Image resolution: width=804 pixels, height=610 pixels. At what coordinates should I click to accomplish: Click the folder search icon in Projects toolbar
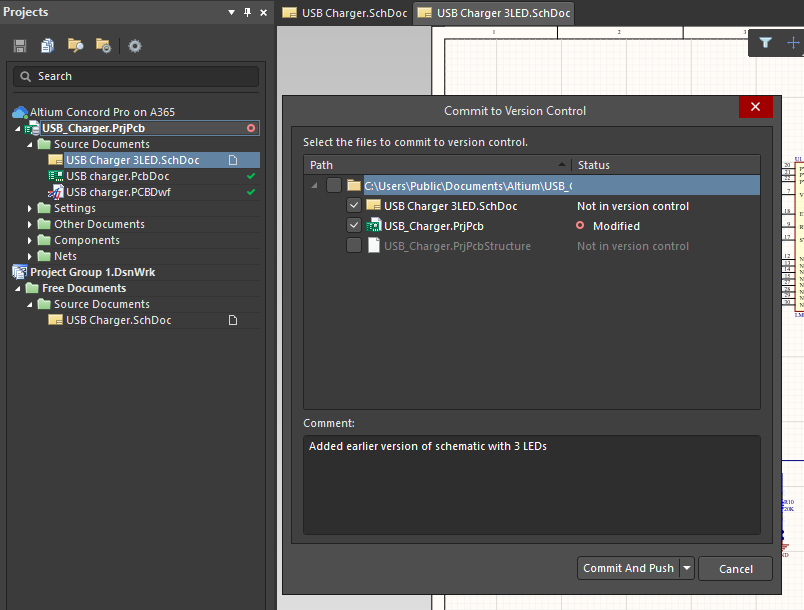pyautogui.click(x=75, y=46)
